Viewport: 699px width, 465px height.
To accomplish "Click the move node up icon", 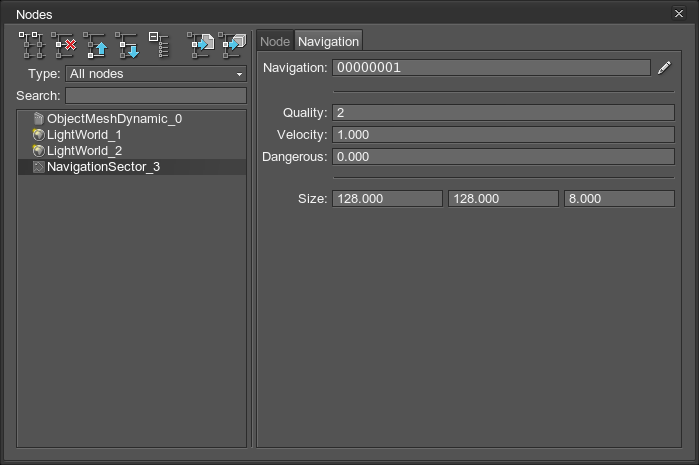I will coord(97,44).
